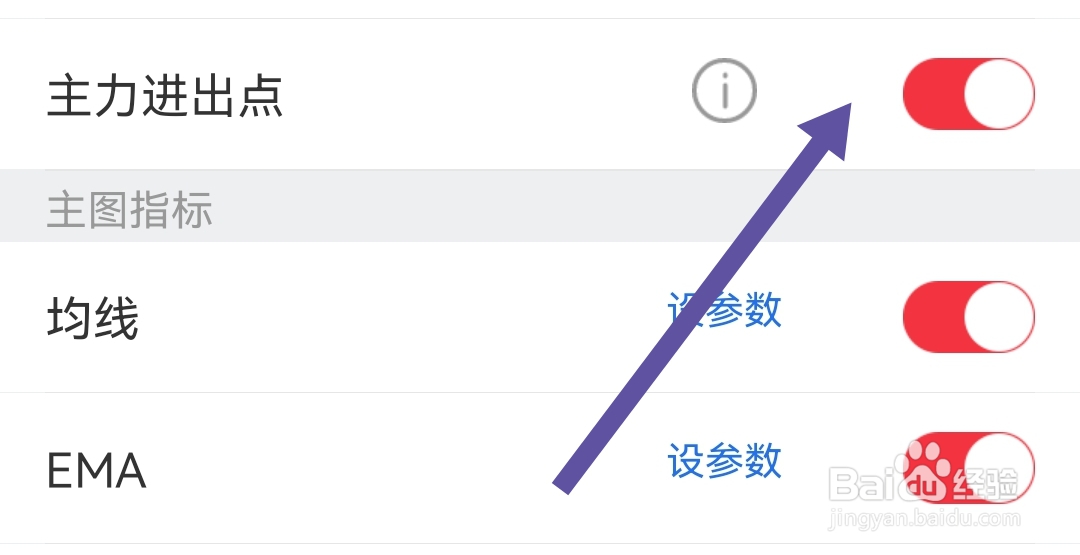Tap the white knob of EMA switch

point(999,468)
